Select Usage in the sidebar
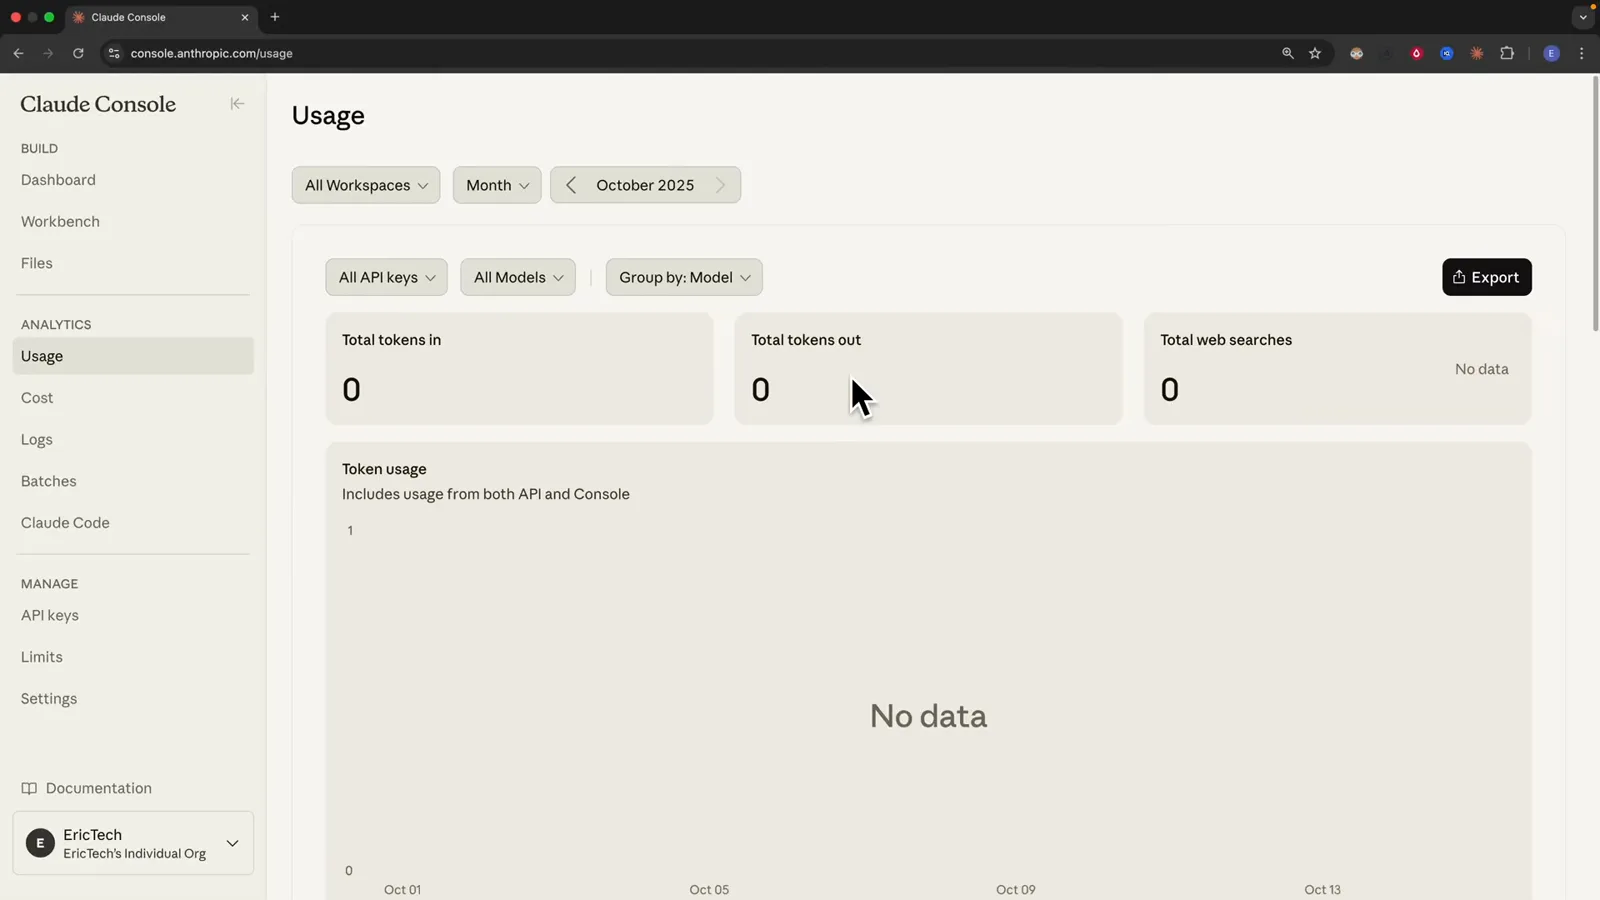This screenshot has width=1600, height=900. point(133,356)
